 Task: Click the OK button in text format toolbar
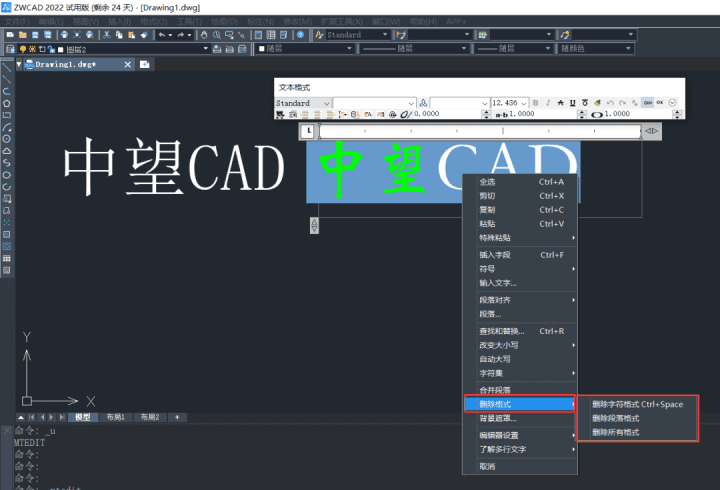tap(659, 103)
